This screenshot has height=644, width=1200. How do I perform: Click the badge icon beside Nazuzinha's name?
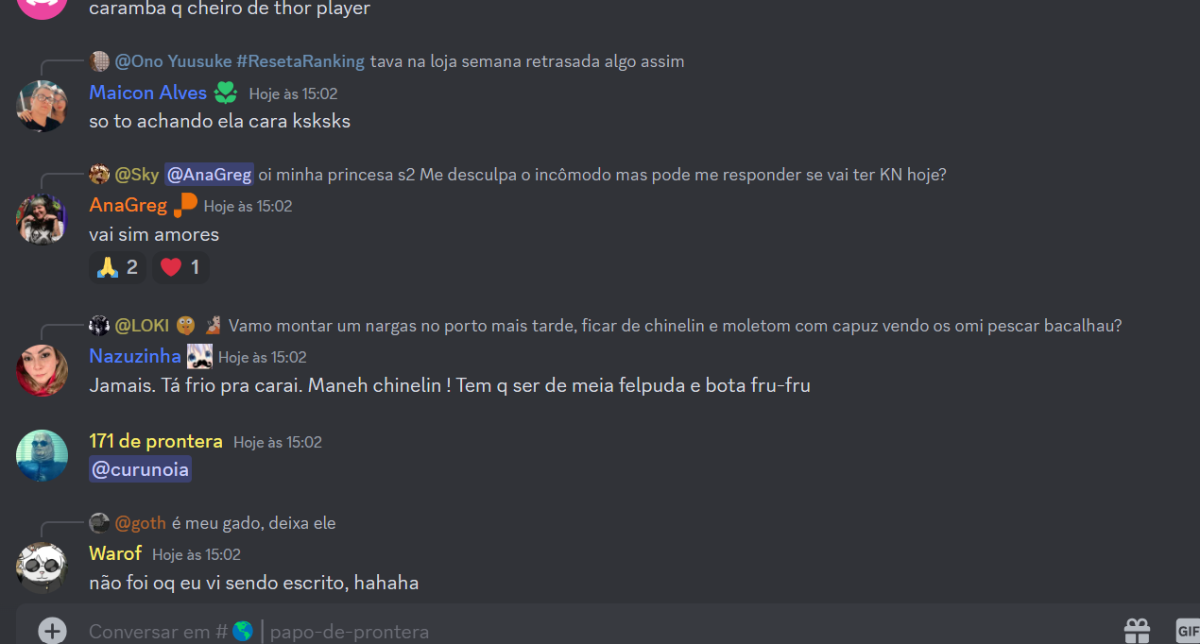click(200, 356)
